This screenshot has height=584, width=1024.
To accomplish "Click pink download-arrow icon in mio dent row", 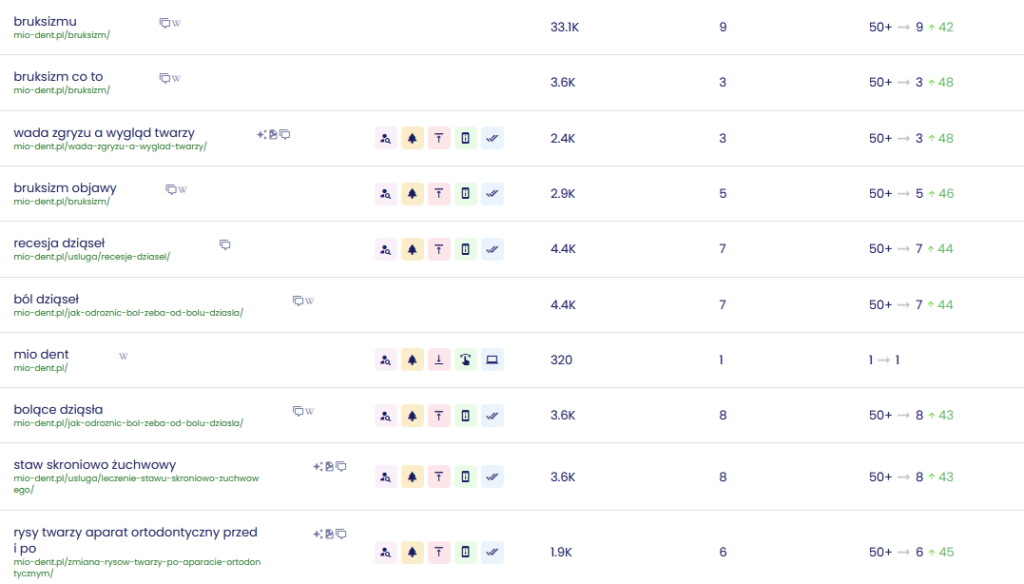I will [x=438, y=360].
